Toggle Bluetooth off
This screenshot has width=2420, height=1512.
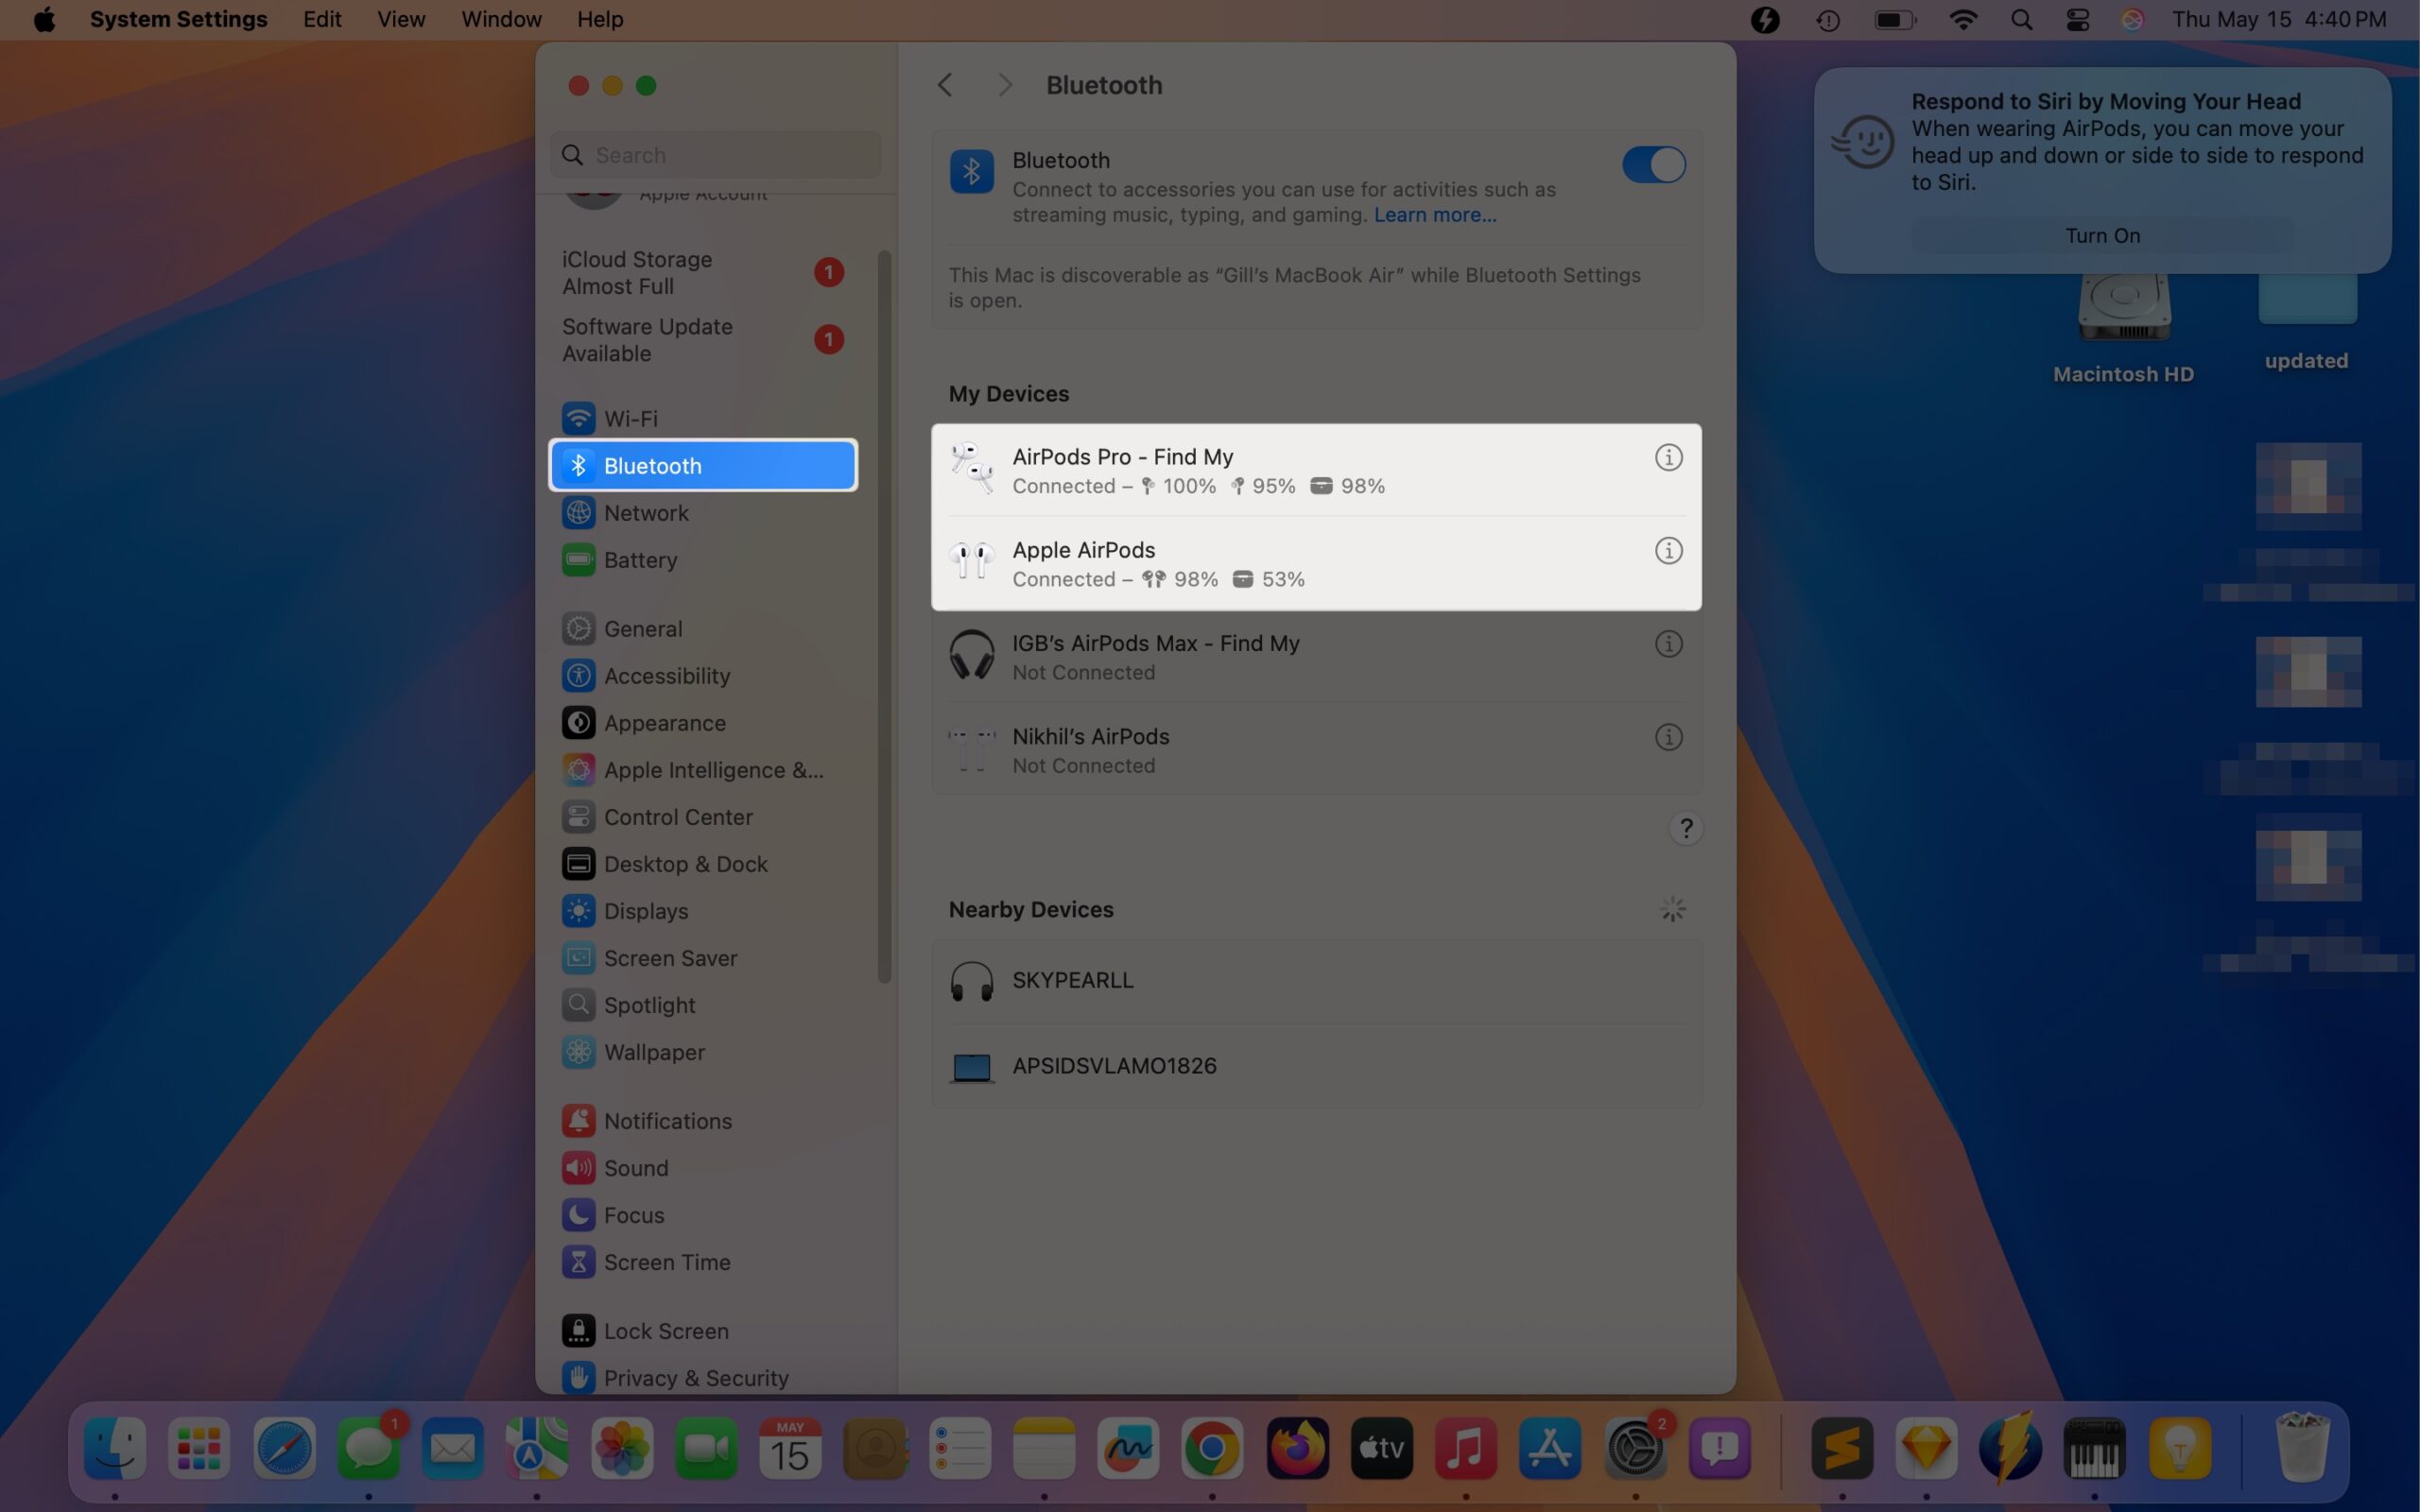(1652, 164)
